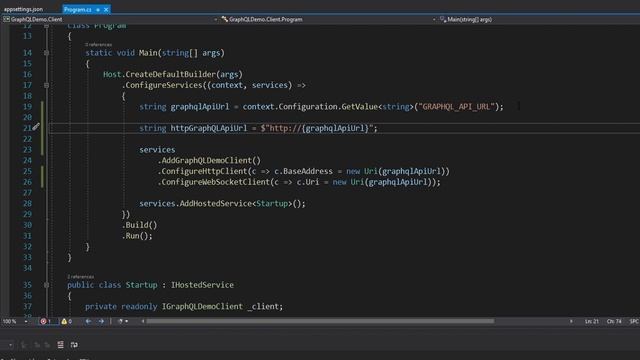The height and width of the screenshot is (360, 640).
Task: Click the yellow warning count indicator
Action: [67, 322]
